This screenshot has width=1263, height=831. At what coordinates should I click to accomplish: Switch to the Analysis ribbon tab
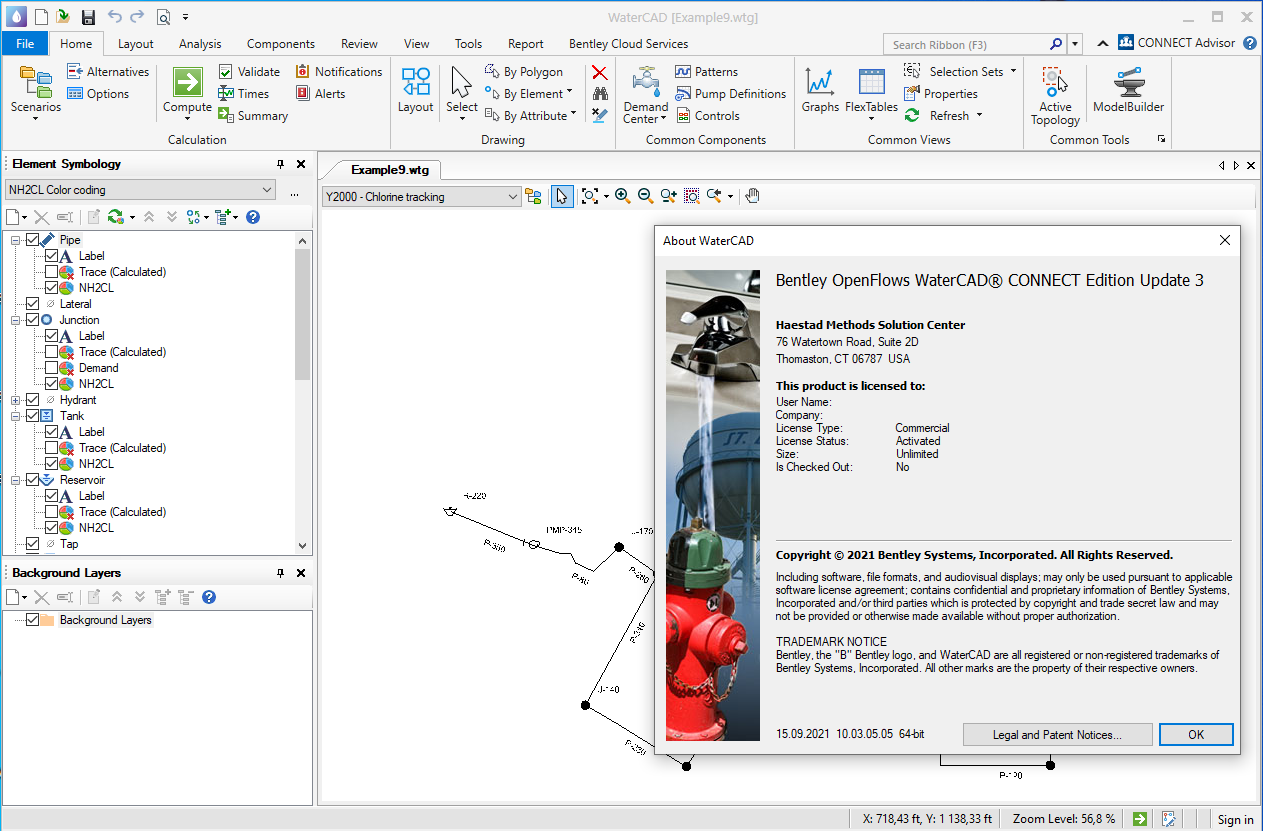200,44
